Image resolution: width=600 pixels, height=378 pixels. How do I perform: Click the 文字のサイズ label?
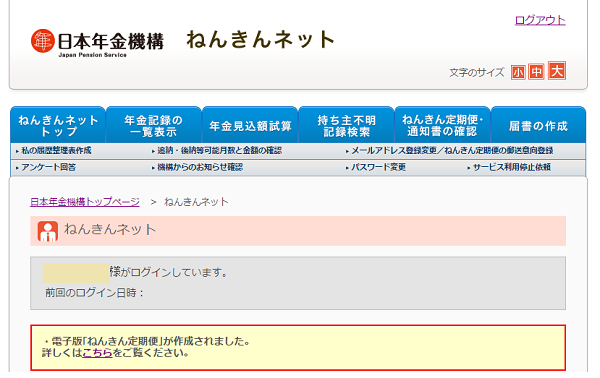tap(477, 72)
